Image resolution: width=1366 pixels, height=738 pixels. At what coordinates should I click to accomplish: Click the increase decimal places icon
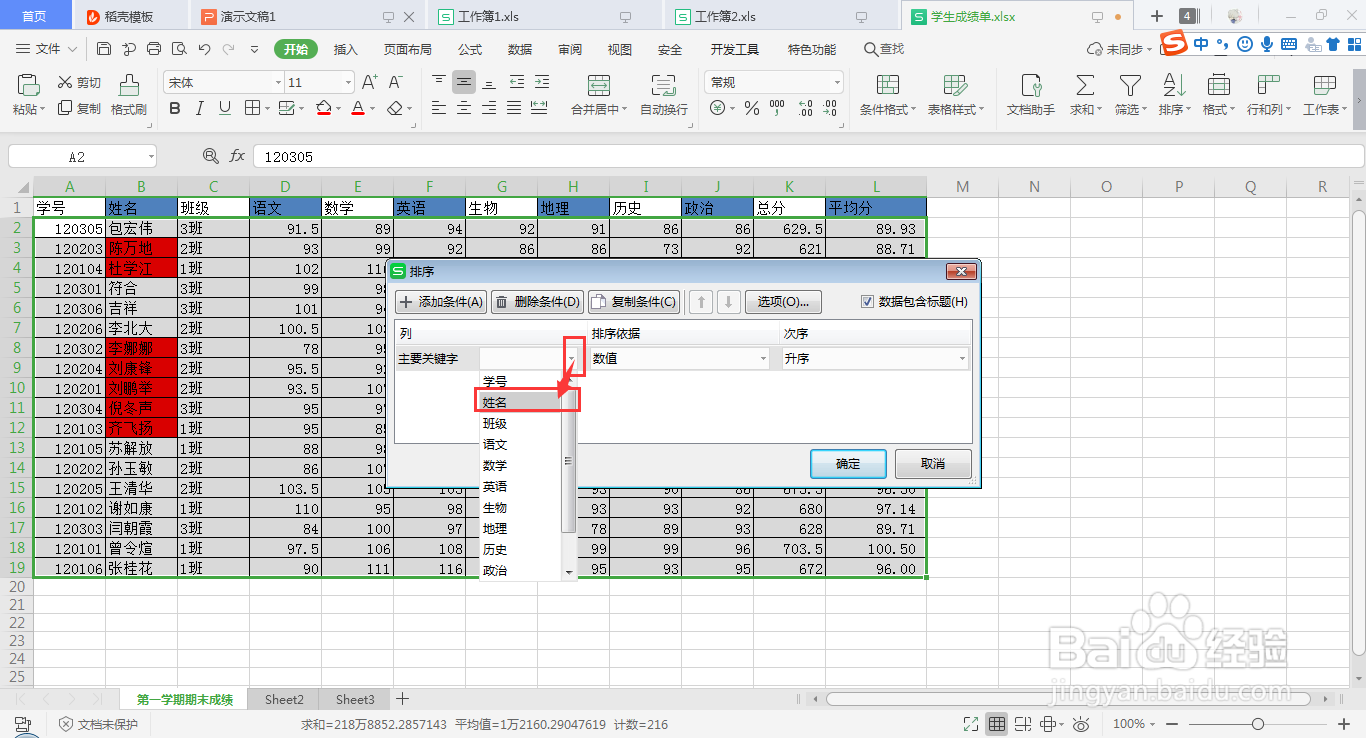click(x=806, y=108)
